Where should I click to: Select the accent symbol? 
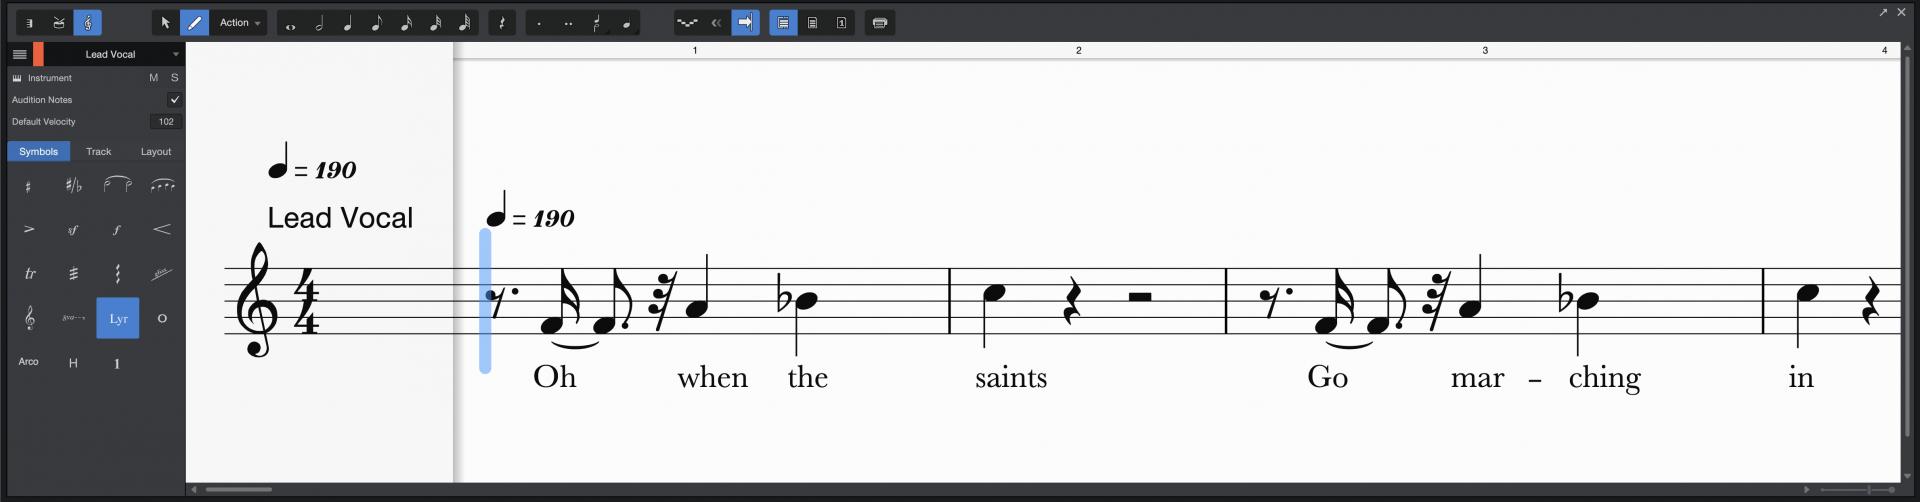point(29,230)
